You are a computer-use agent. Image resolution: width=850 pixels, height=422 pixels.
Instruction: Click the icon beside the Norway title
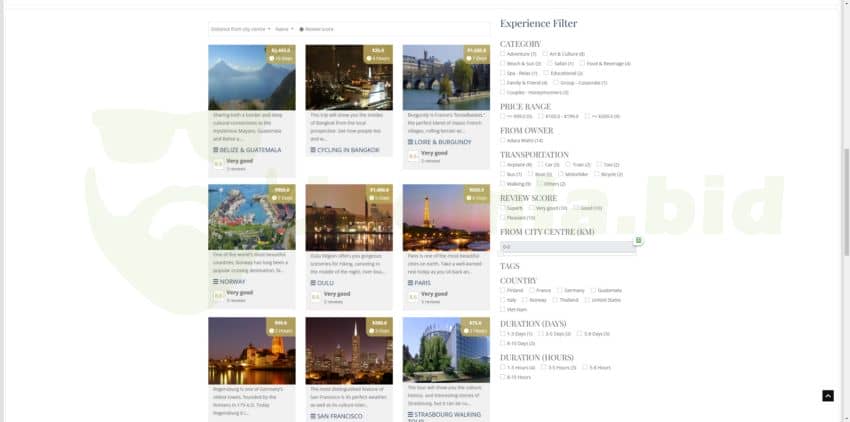(x=216, y=283)
